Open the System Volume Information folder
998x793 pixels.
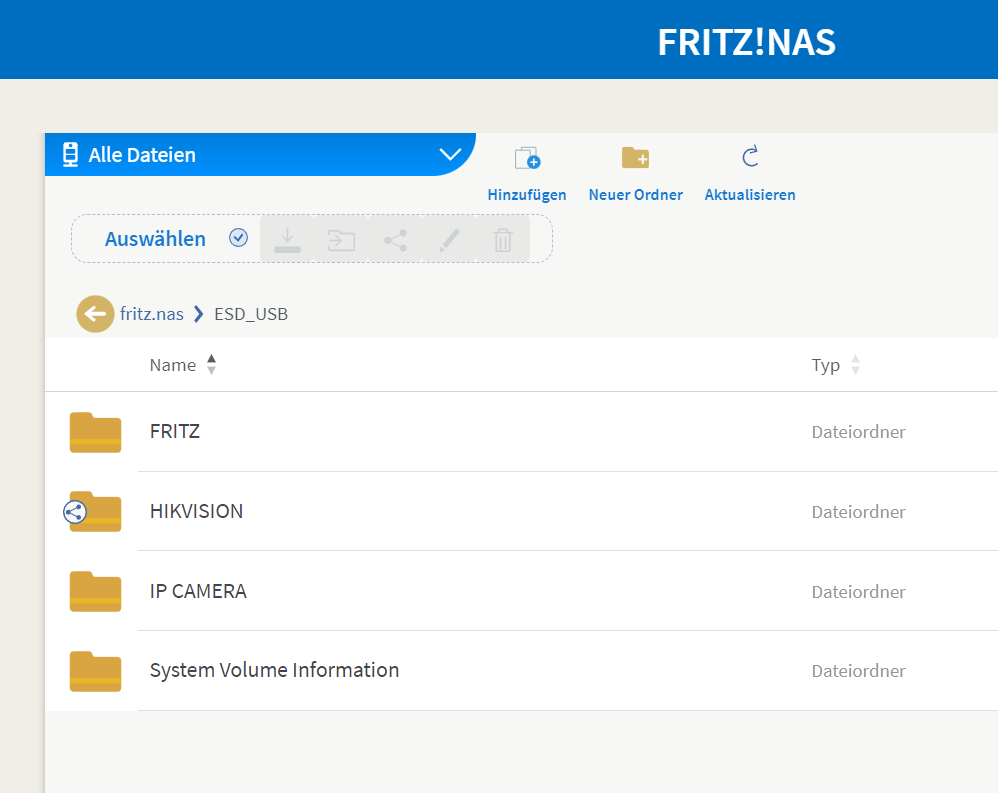pos(274,671)
